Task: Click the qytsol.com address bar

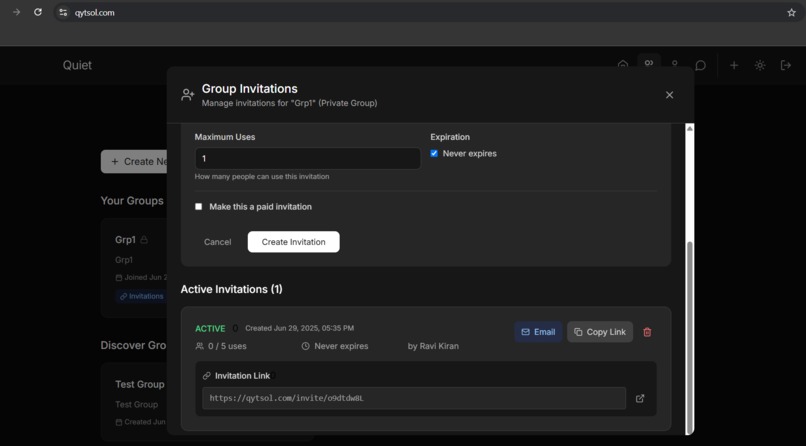Action: pos(427,12)
